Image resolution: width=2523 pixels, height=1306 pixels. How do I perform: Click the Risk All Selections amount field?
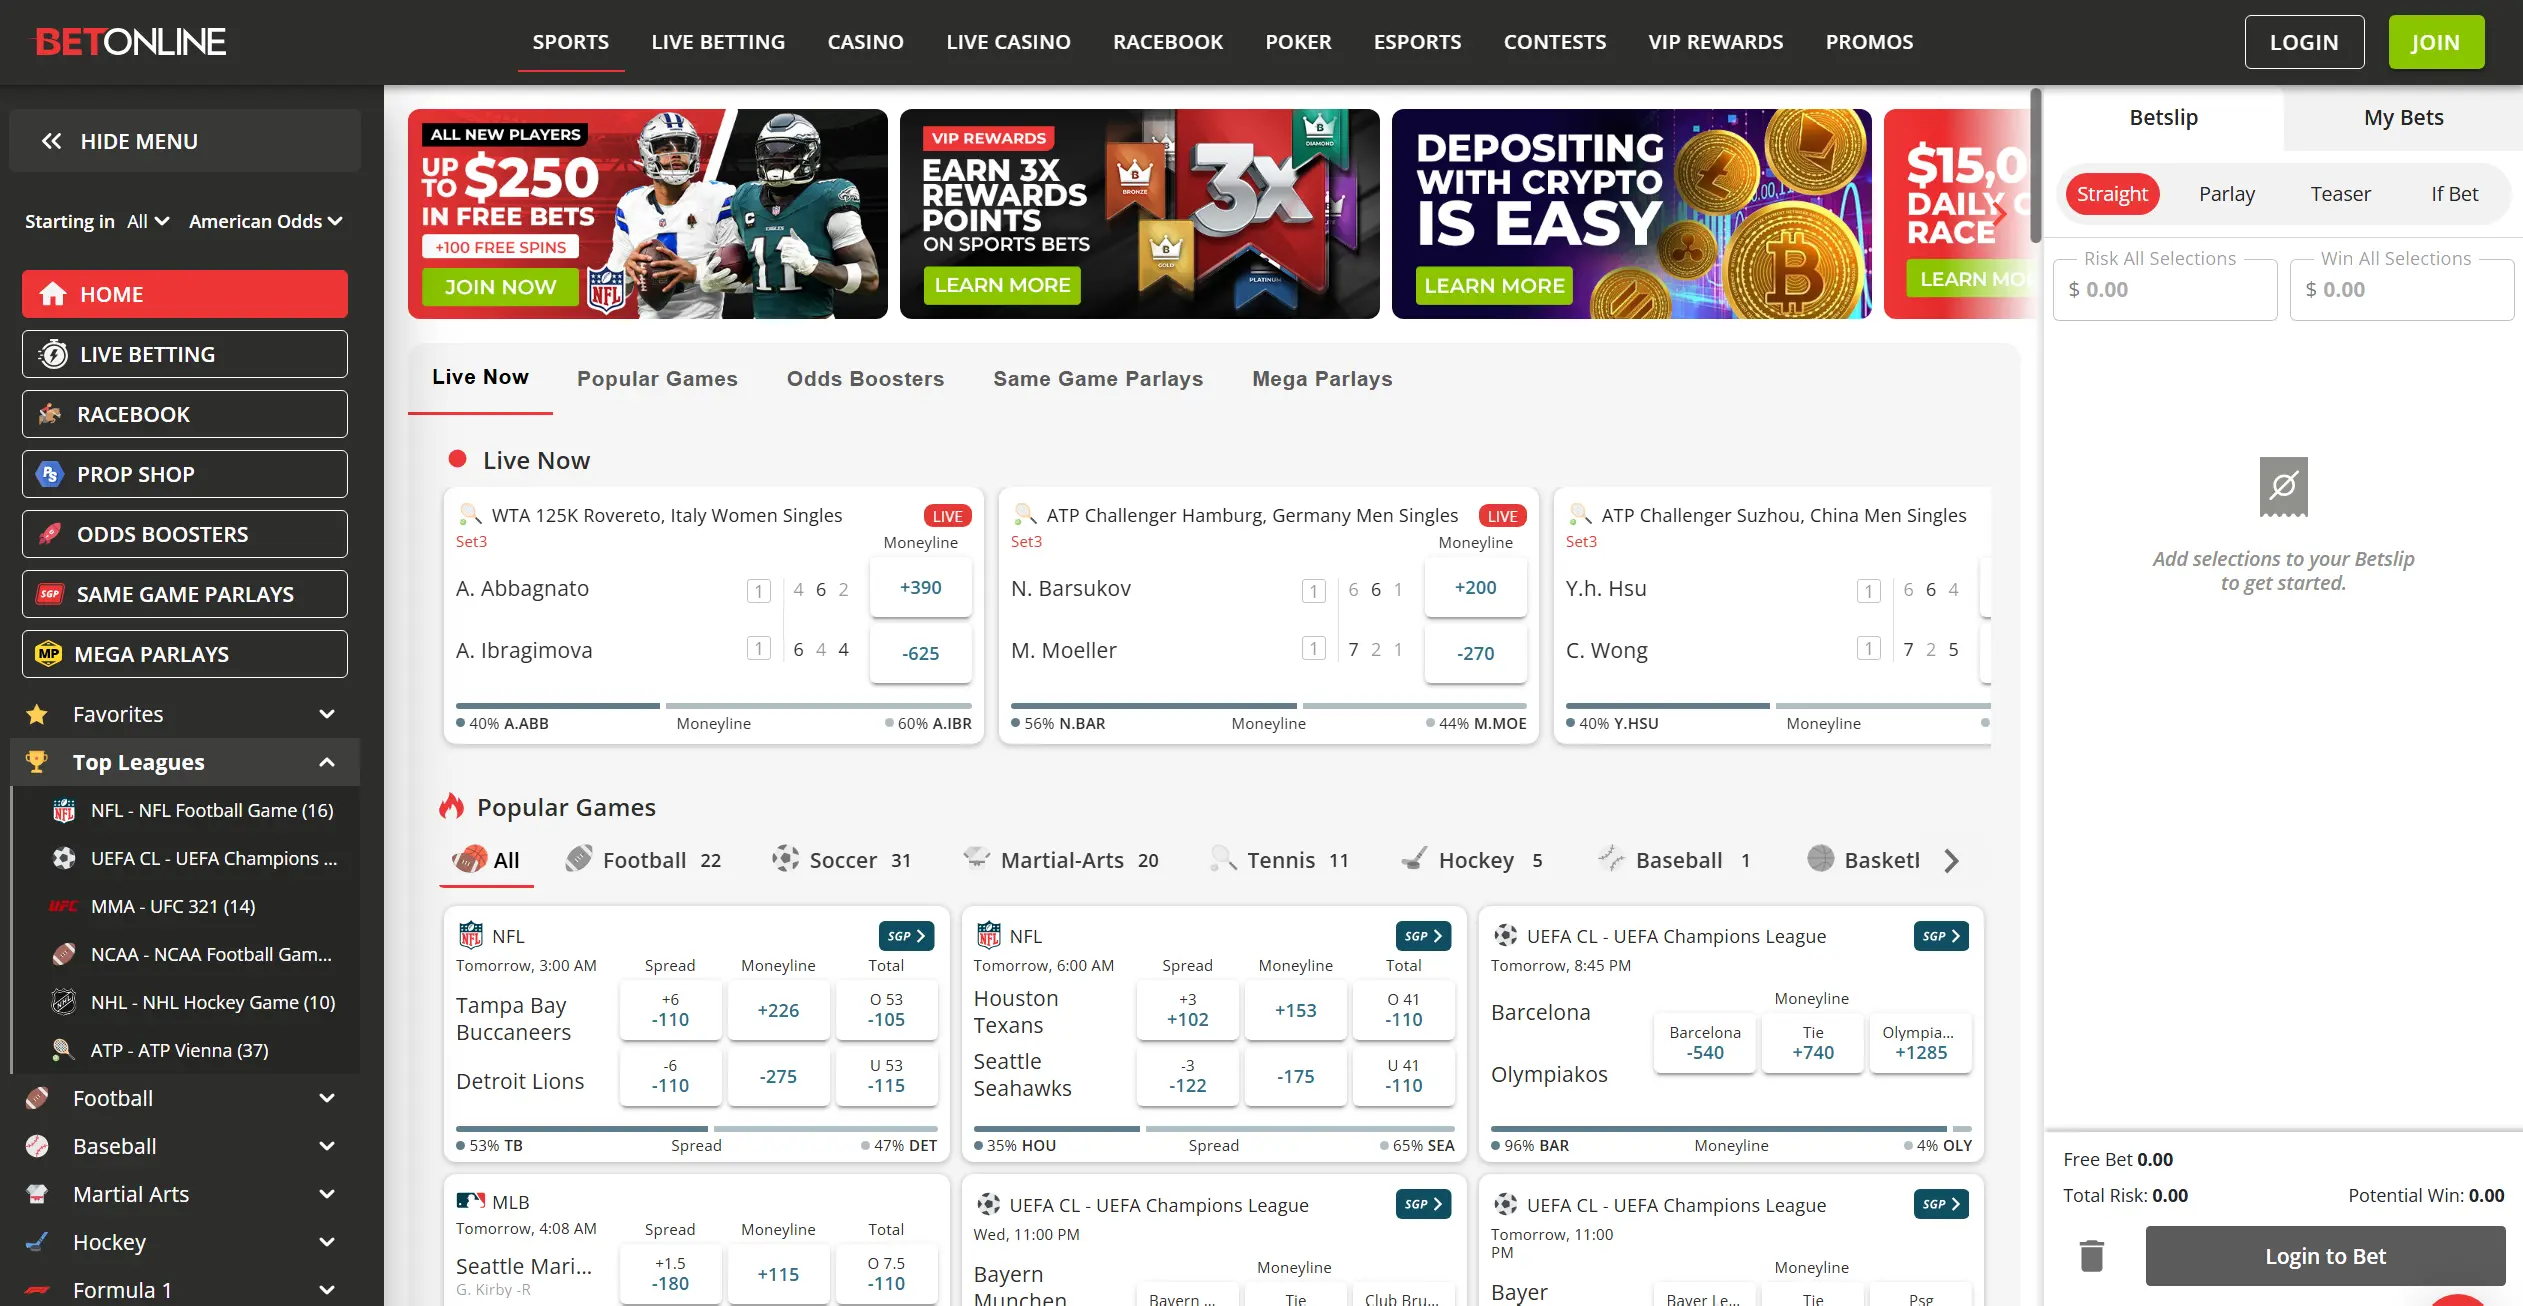coord(2165,290)
